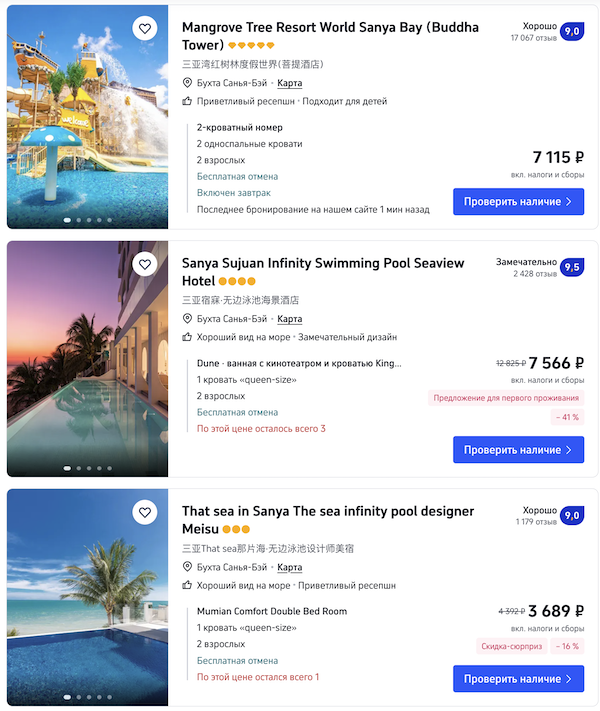Click 9,0 rating badge for Mangrove Tree Resort

(572, 32)
